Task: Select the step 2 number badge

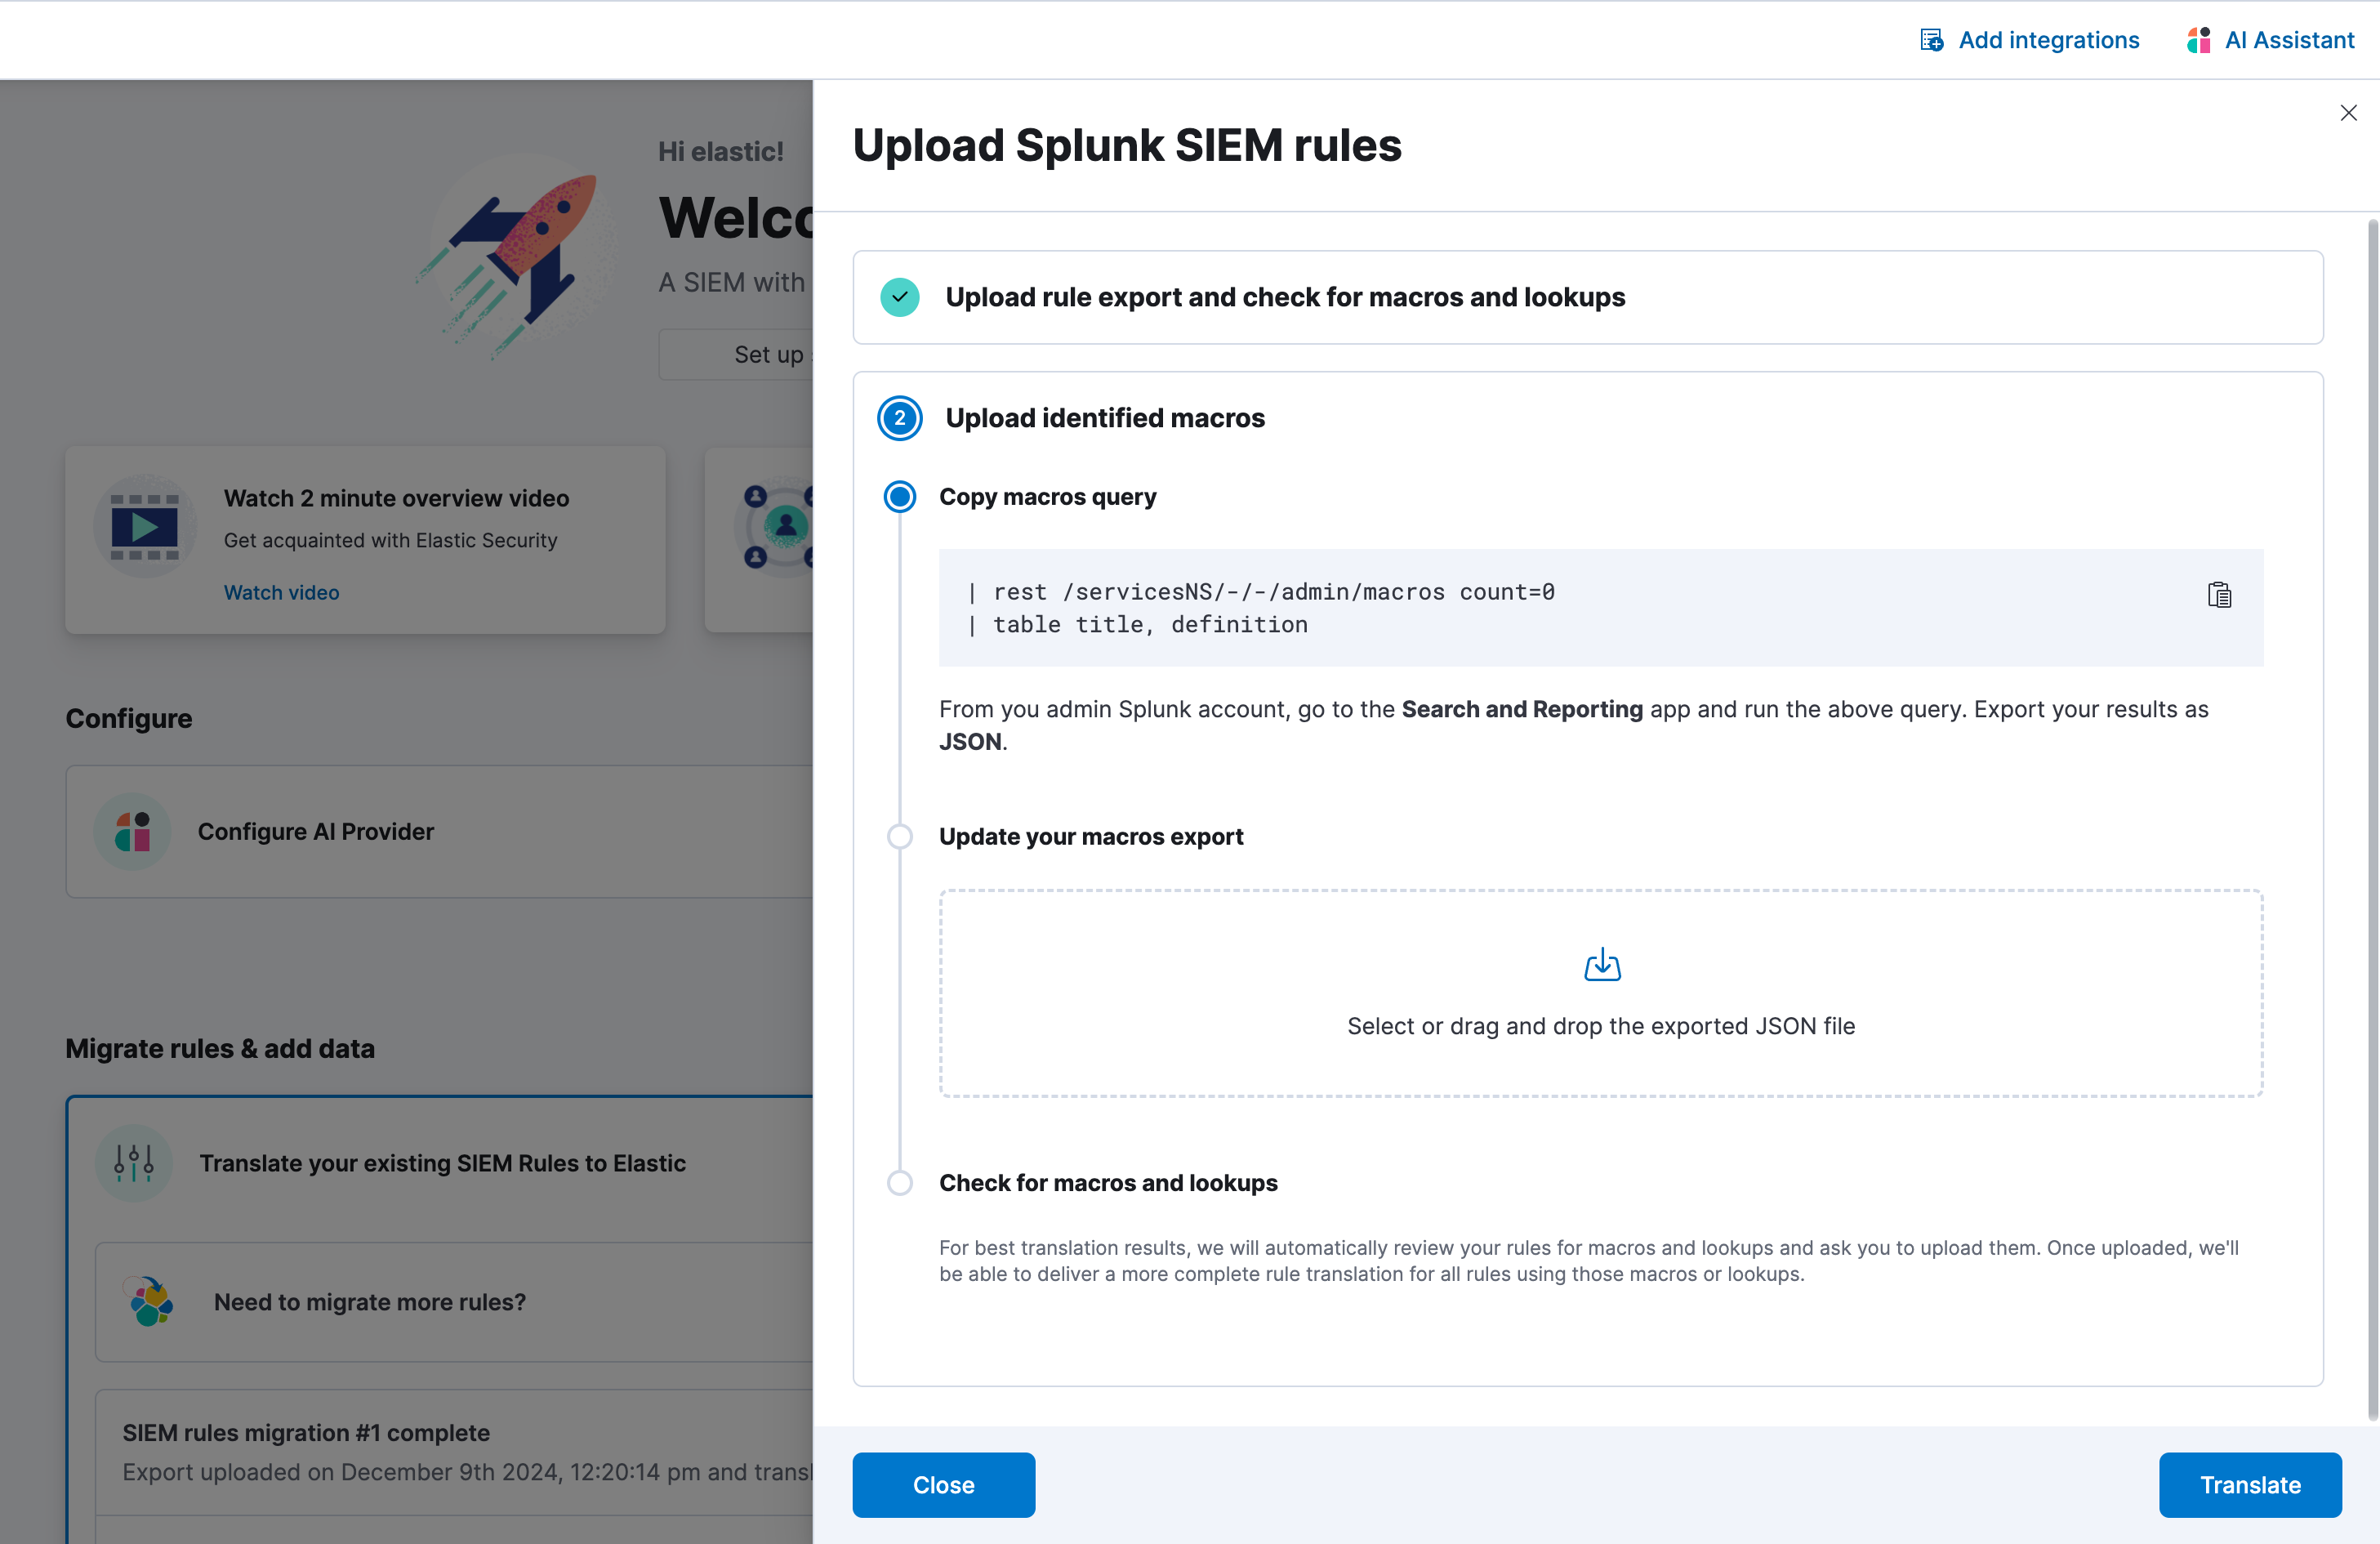Action: pos(899,418)
